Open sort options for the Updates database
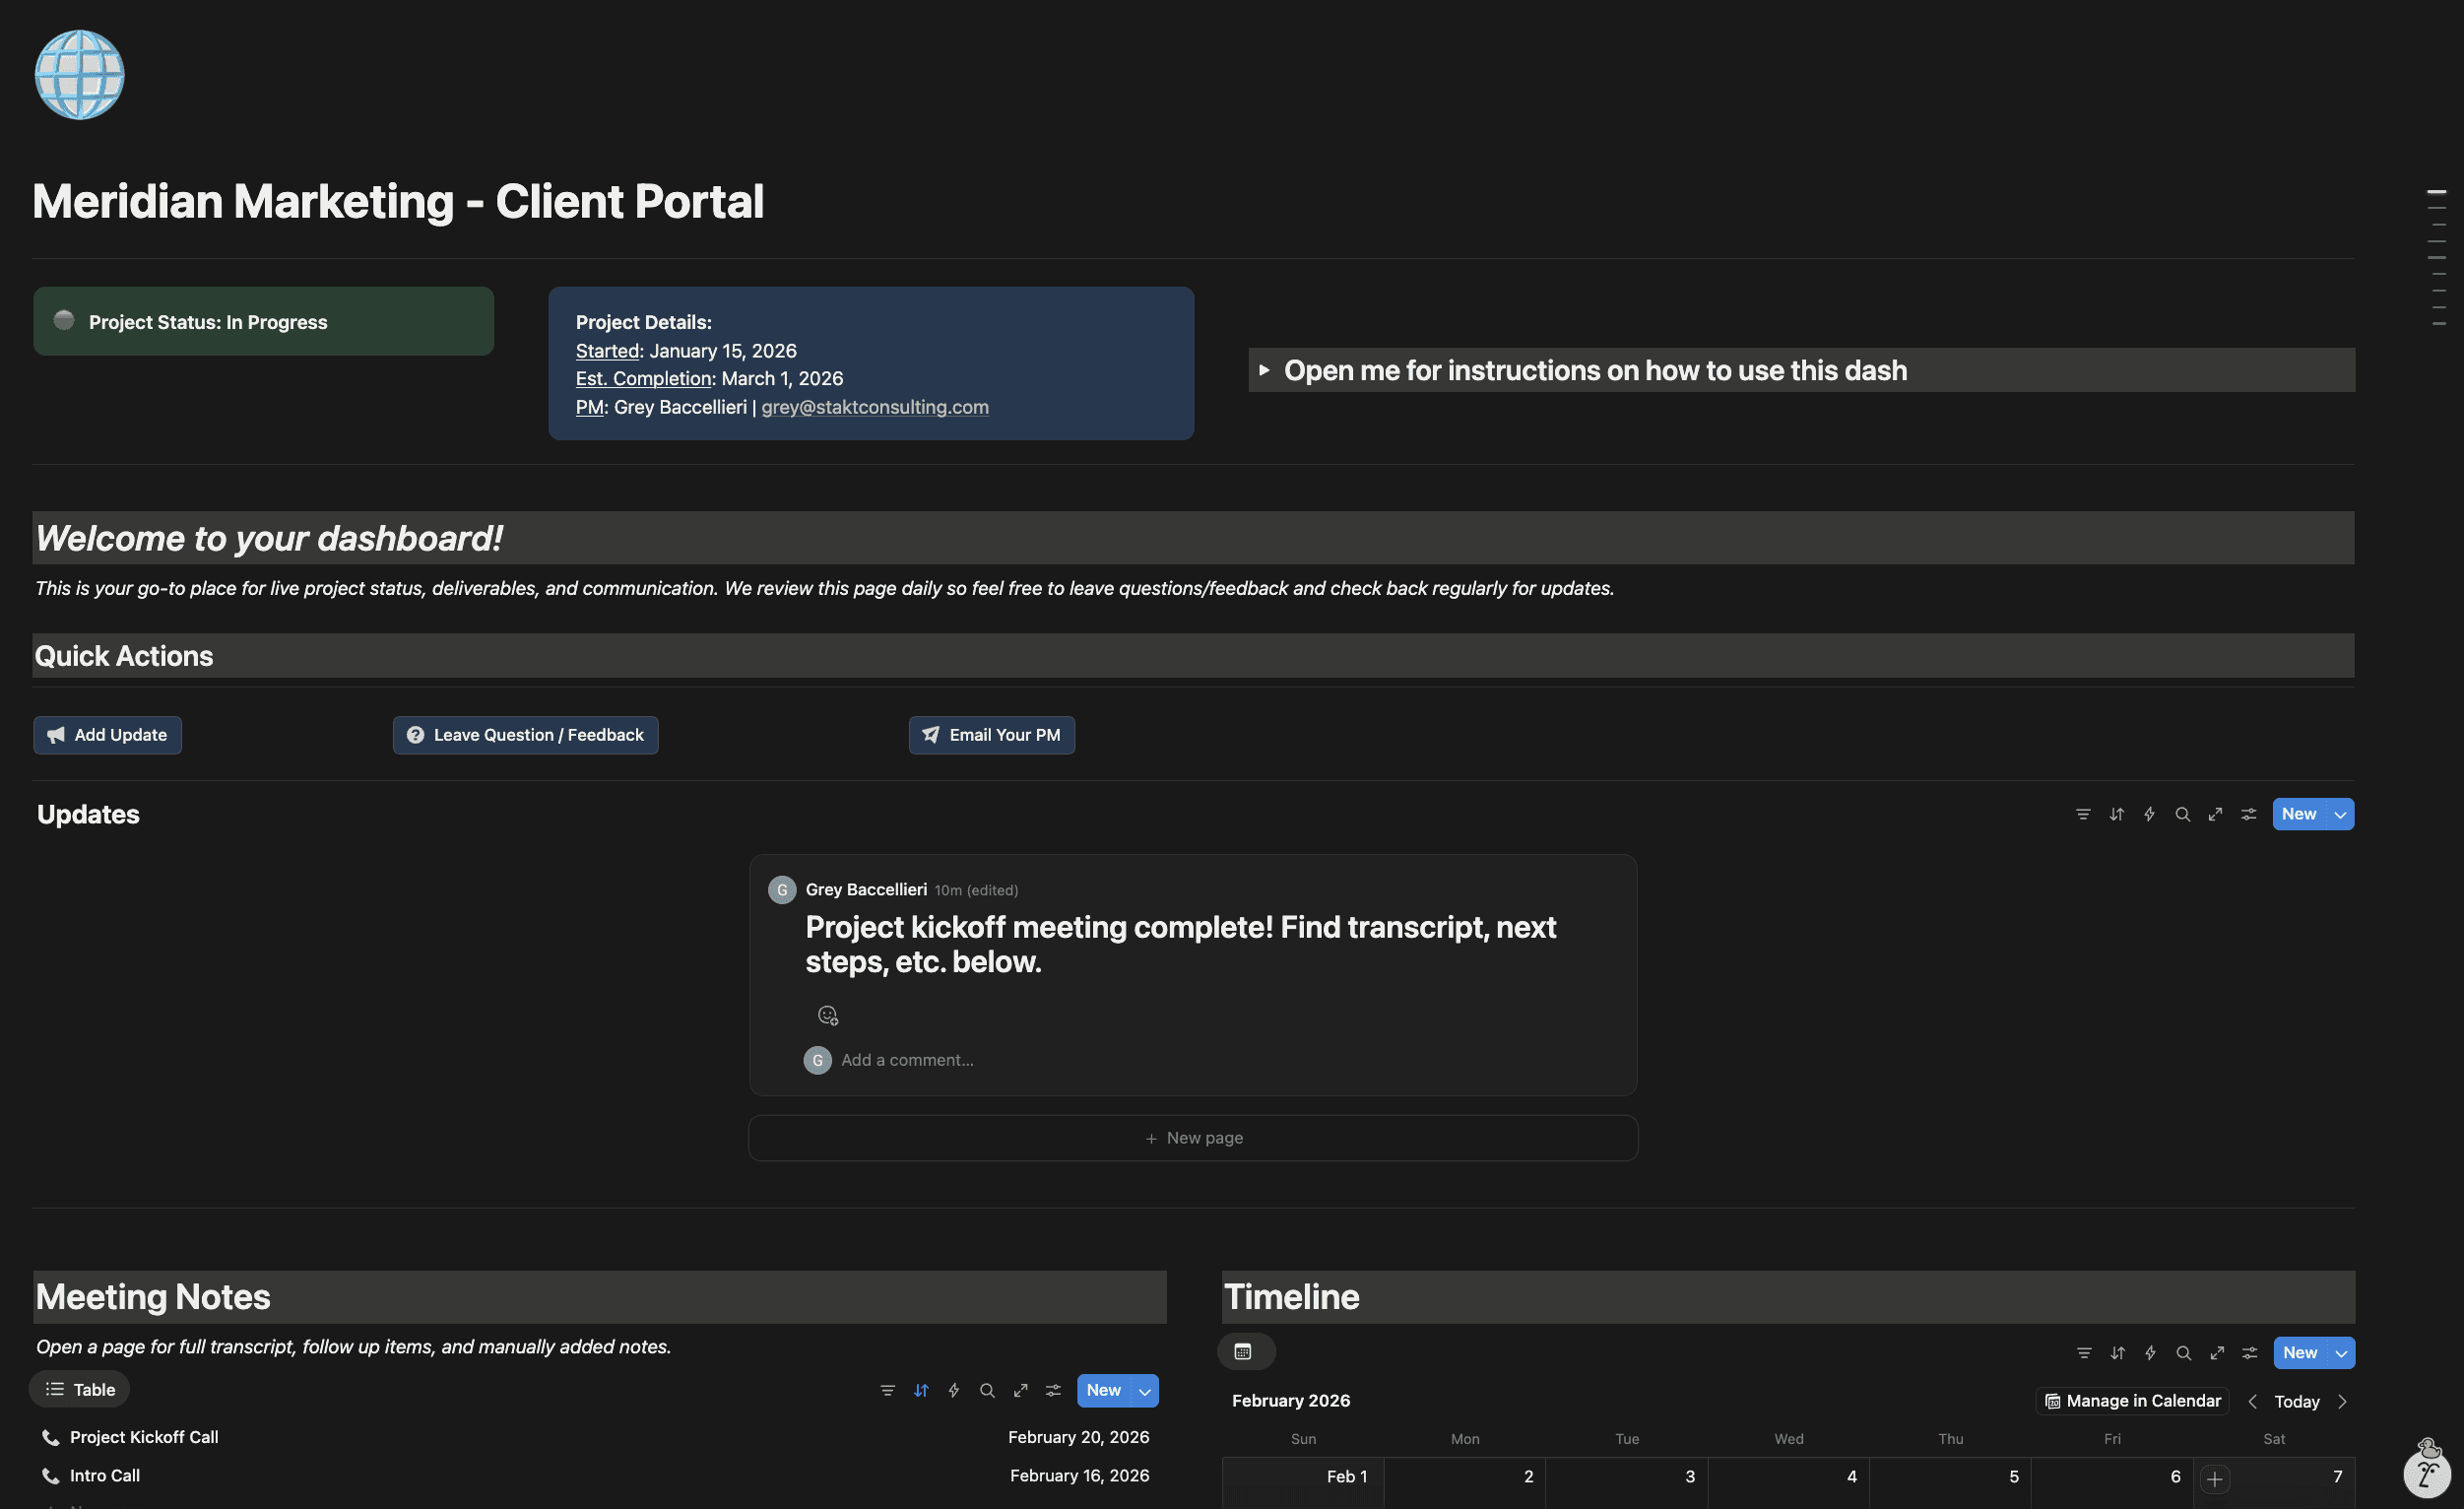 (x=2116, y=814)
